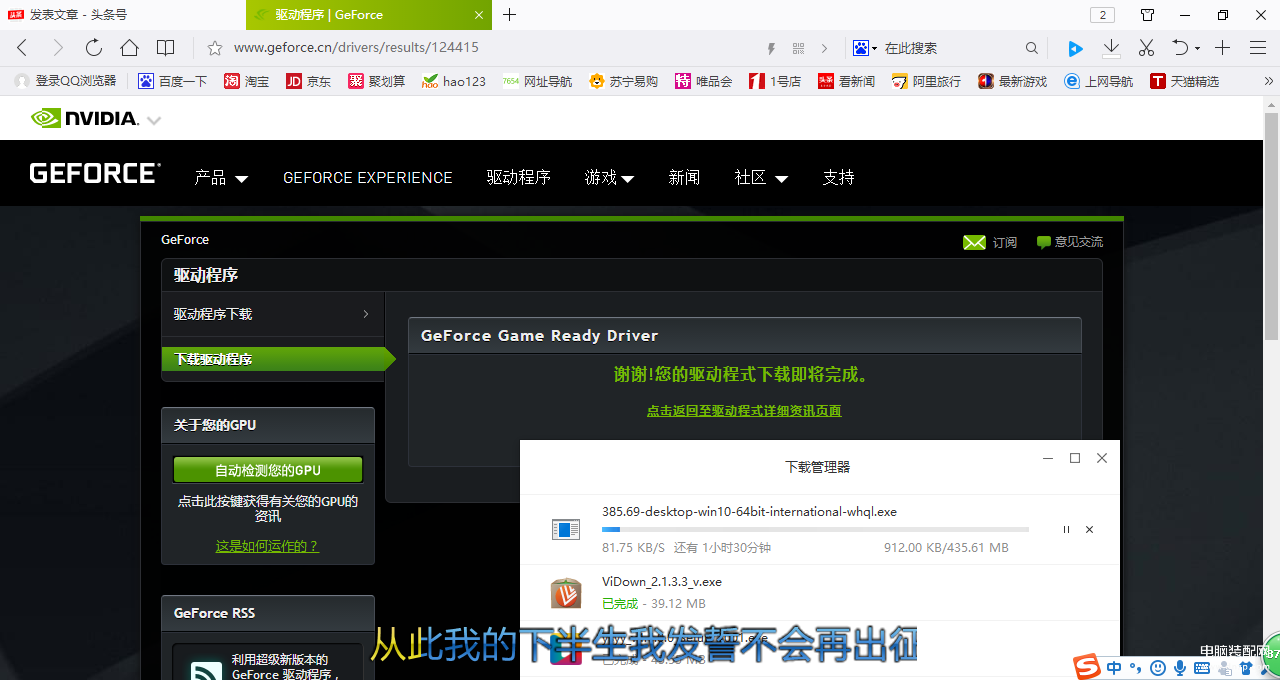Open 百度一下 bookmark
The width and height of the screenshot is (1280, 680).
[172, 81]
